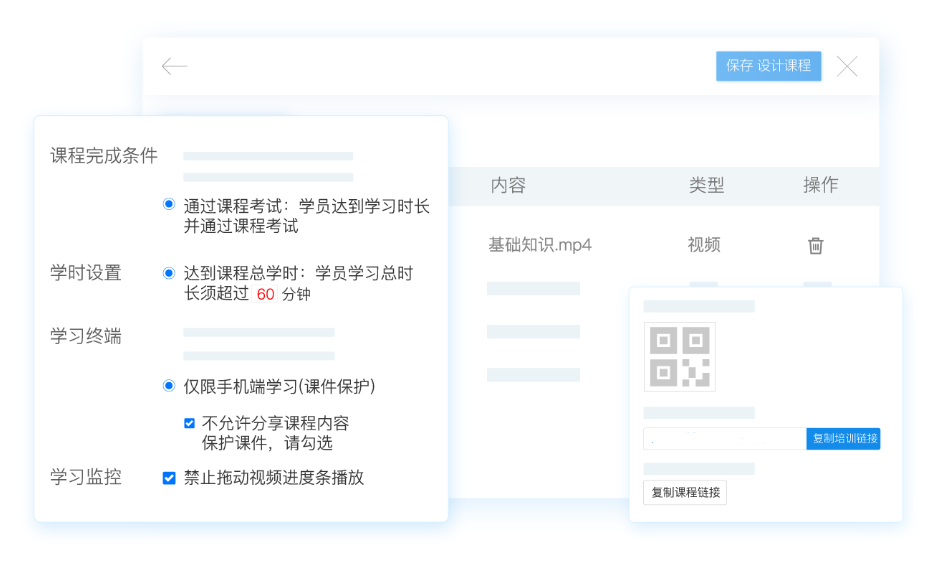Choose the 达到课程总学时 radio button
The height and width of the screenshot is (568, 938).
tap(169, 272)
